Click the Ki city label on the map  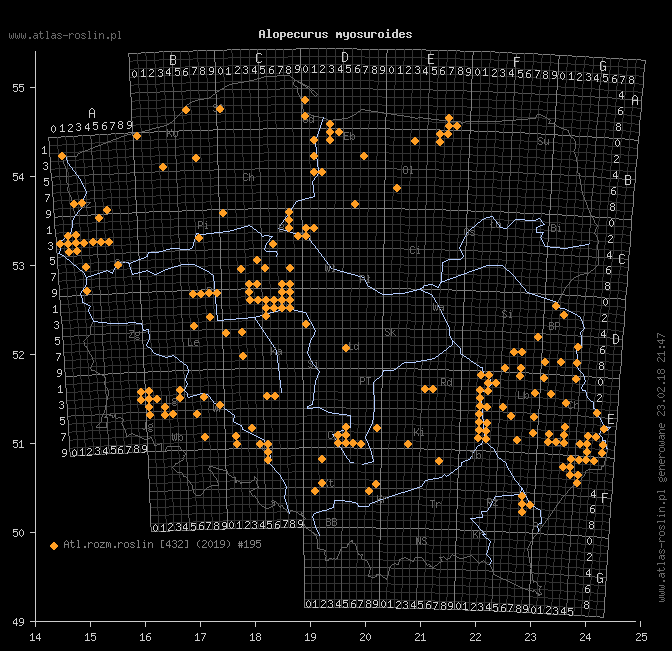(x=419, y=432)
